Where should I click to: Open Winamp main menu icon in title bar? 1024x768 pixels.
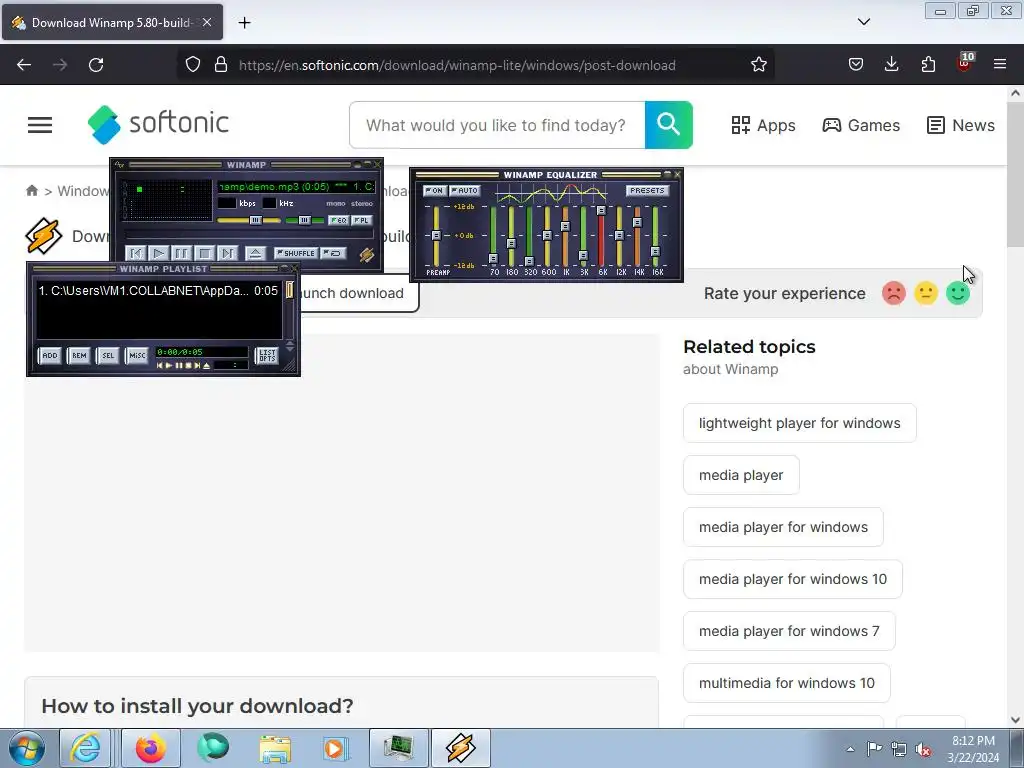click(x=119, y=165)
